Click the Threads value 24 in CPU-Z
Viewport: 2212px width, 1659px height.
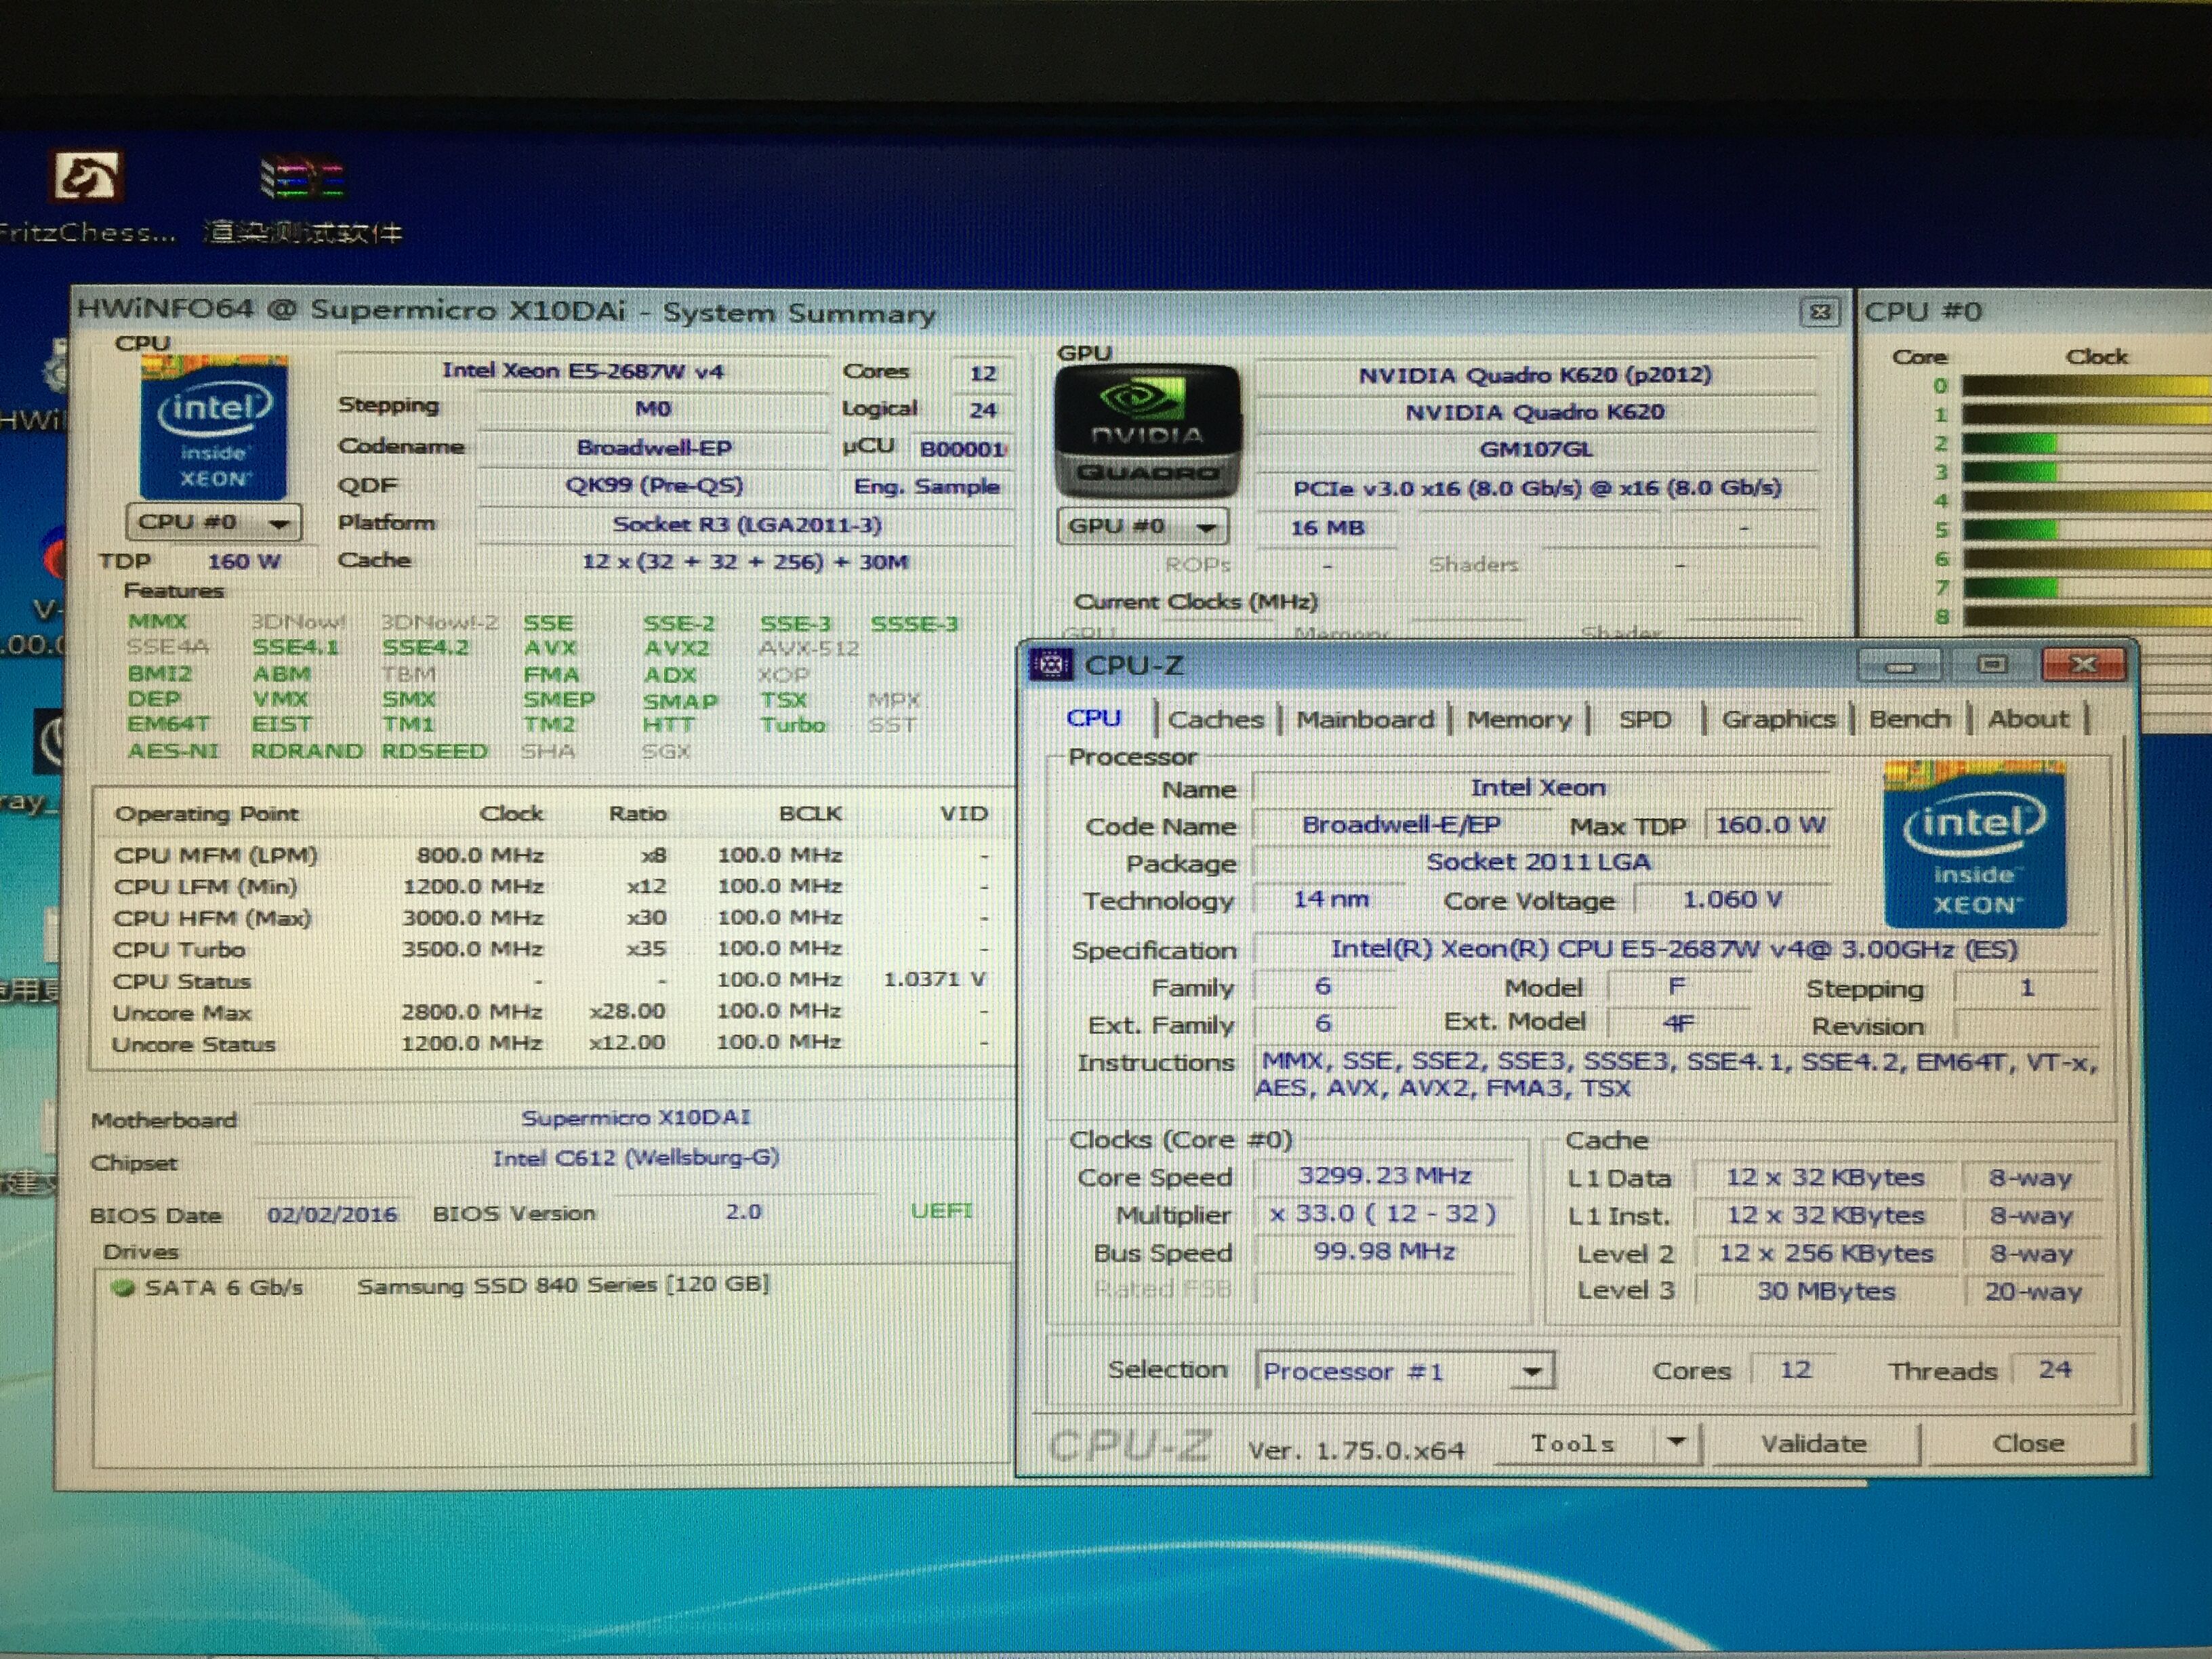[x=2055, y=1369]
